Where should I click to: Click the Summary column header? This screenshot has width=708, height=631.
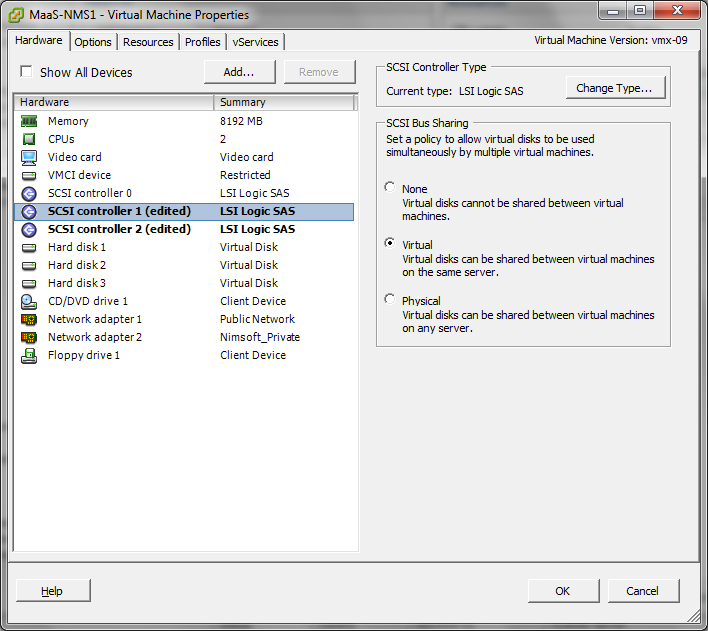coord(284,102)
